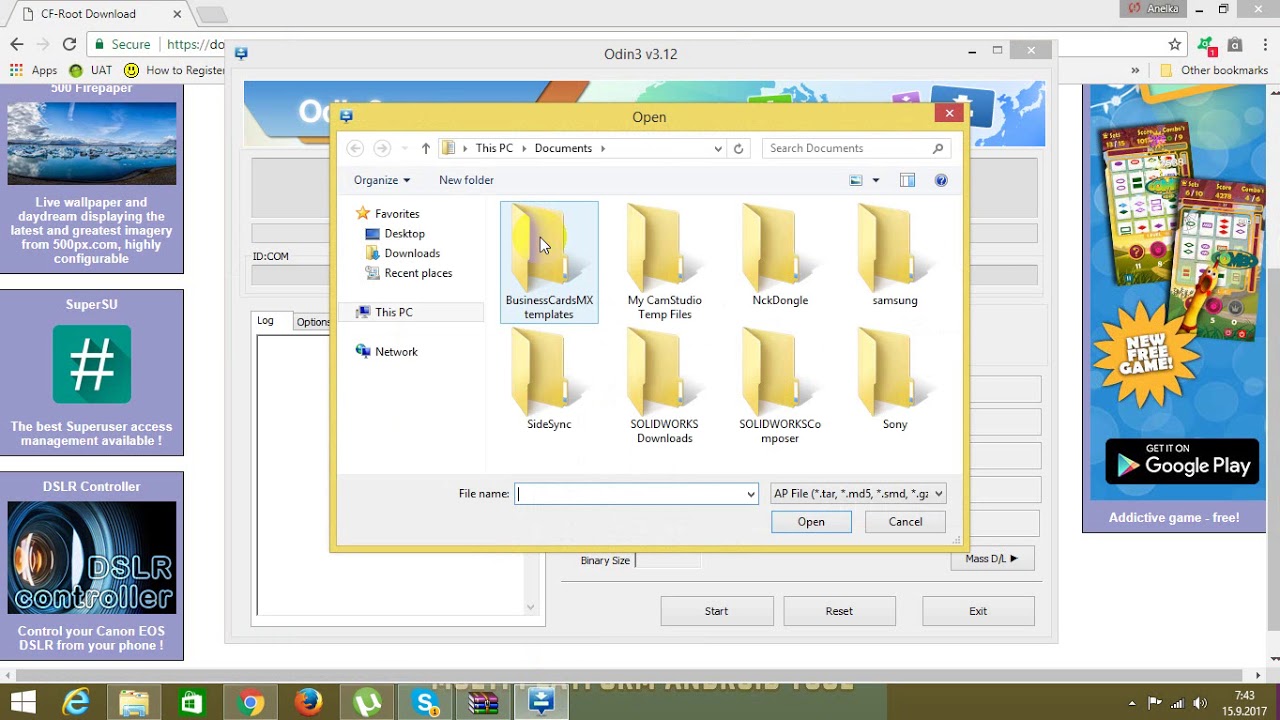The image size is (1280, 720).
Task: Open the BusinessCardsMX templates folder
Action: click(549, 262)
